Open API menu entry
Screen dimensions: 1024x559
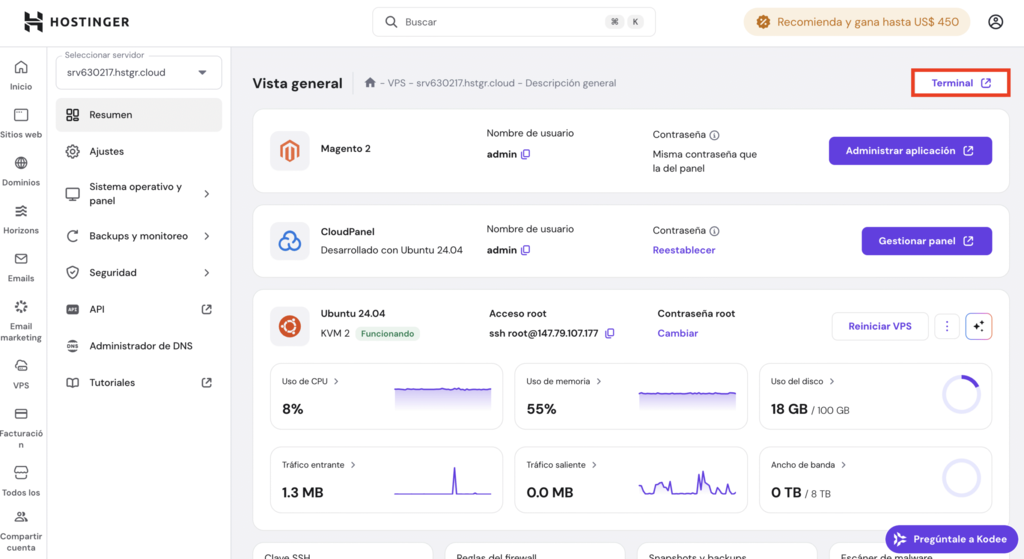pos(138,309)
